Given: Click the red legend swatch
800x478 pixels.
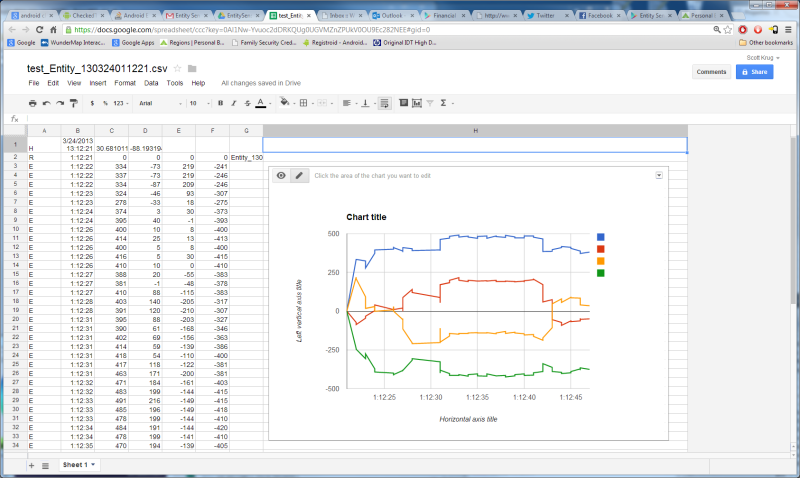Looking at the screenshot, I should (601, 249).
